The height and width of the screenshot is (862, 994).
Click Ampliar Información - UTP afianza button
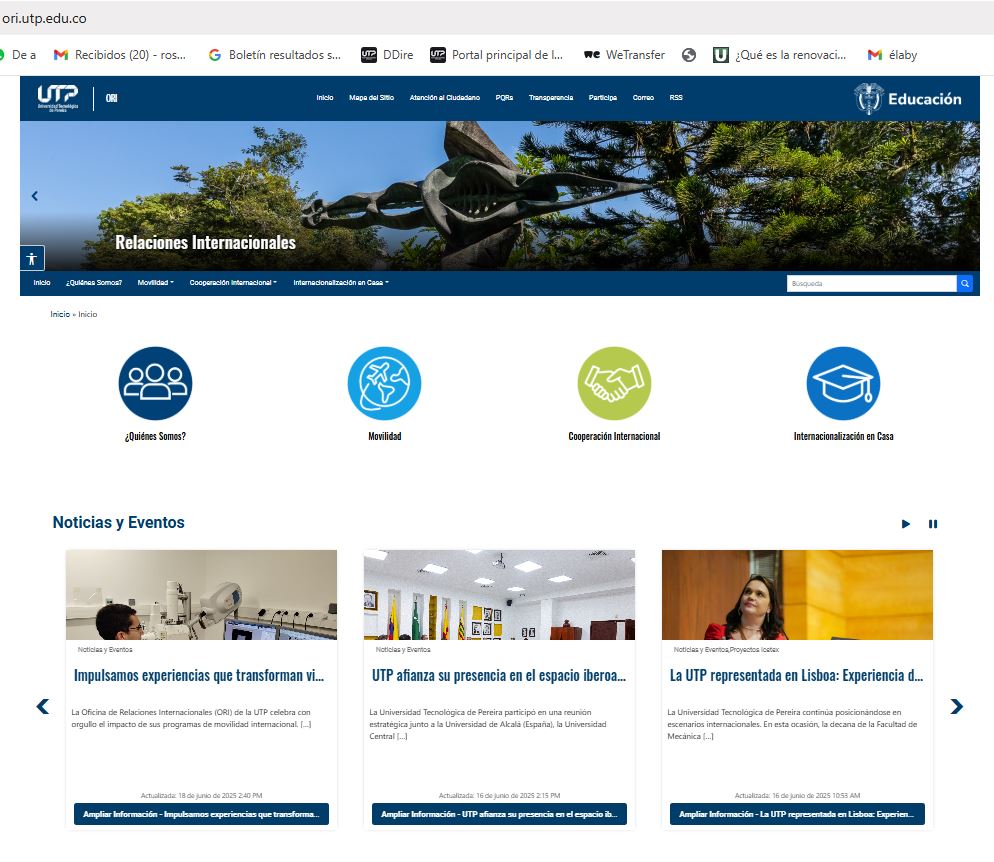[x=500, y=814]
